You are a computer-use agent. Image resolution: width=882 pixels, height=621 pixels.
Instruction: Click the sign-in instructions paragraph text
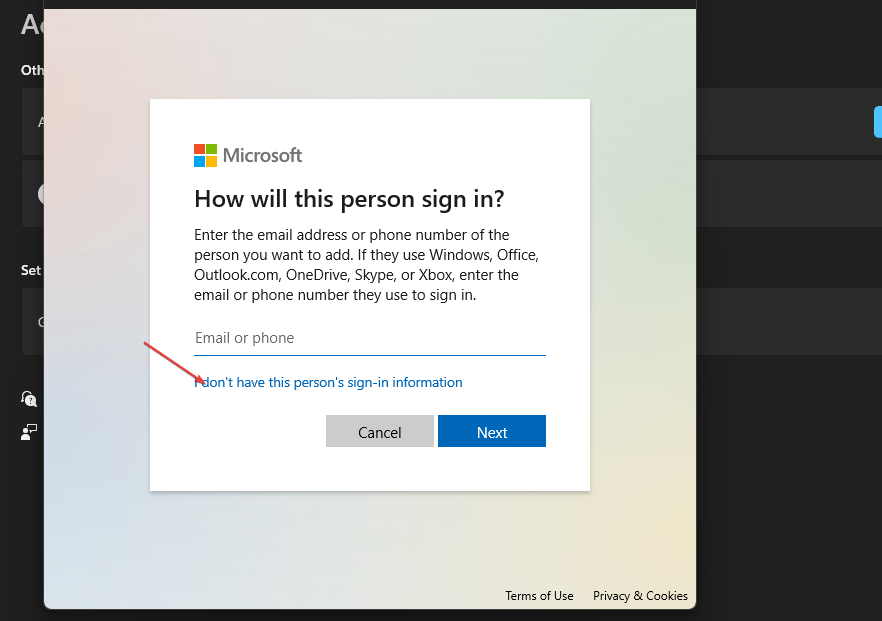(x=366, y=265)
